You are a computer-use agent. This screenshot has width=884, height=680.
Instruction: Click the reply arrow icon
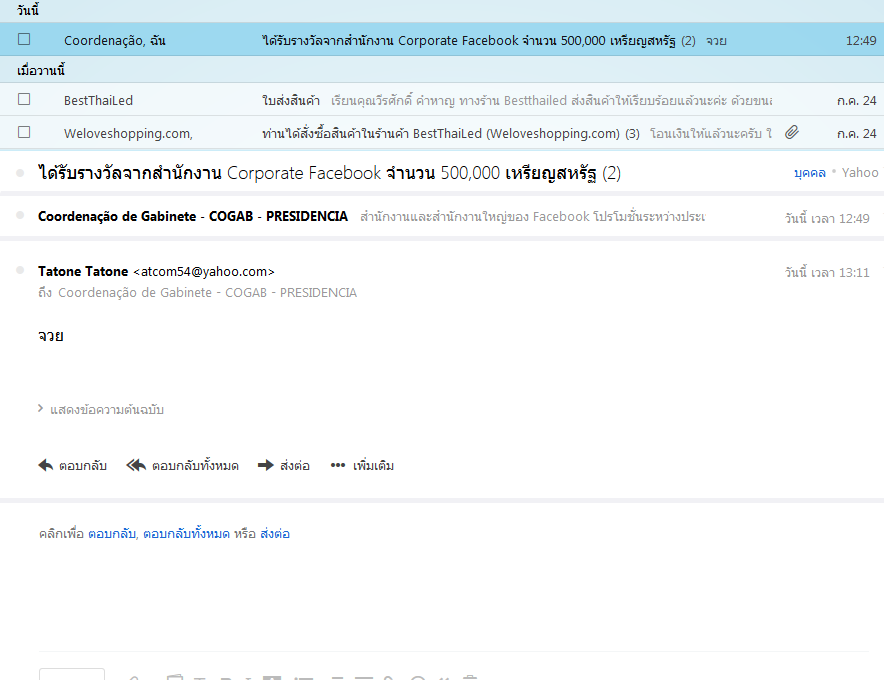coord(46,465)
